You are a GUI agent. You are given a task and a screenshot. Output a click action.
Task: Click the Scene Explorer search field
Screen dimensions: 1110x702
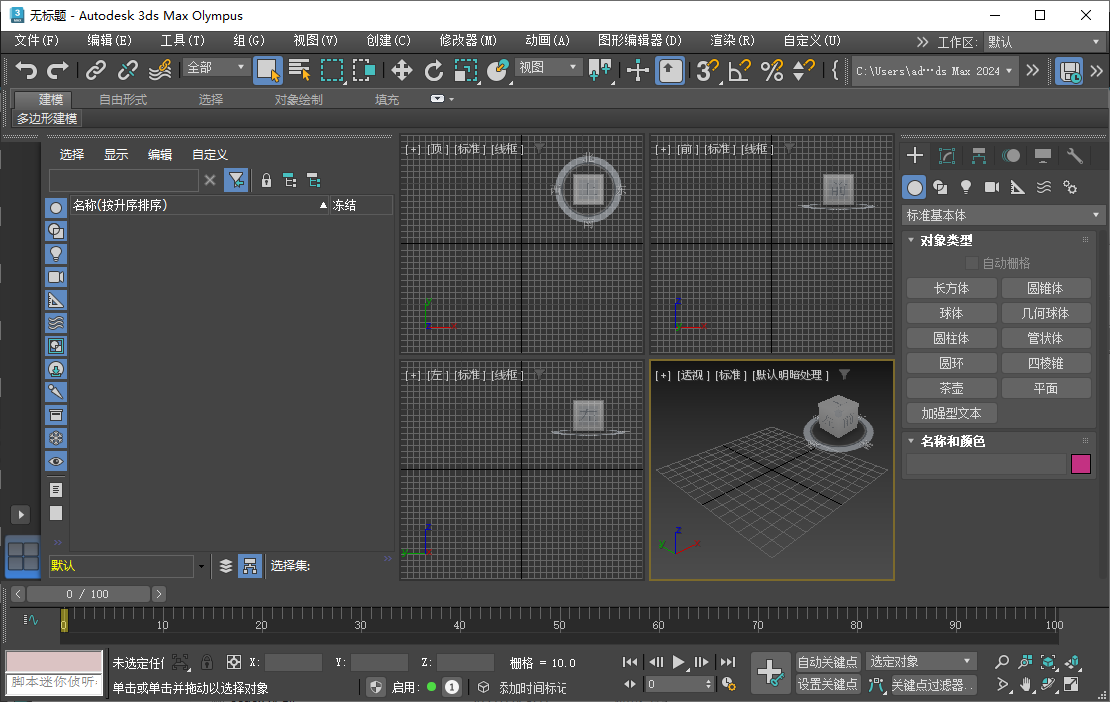(x=123, y=180)
